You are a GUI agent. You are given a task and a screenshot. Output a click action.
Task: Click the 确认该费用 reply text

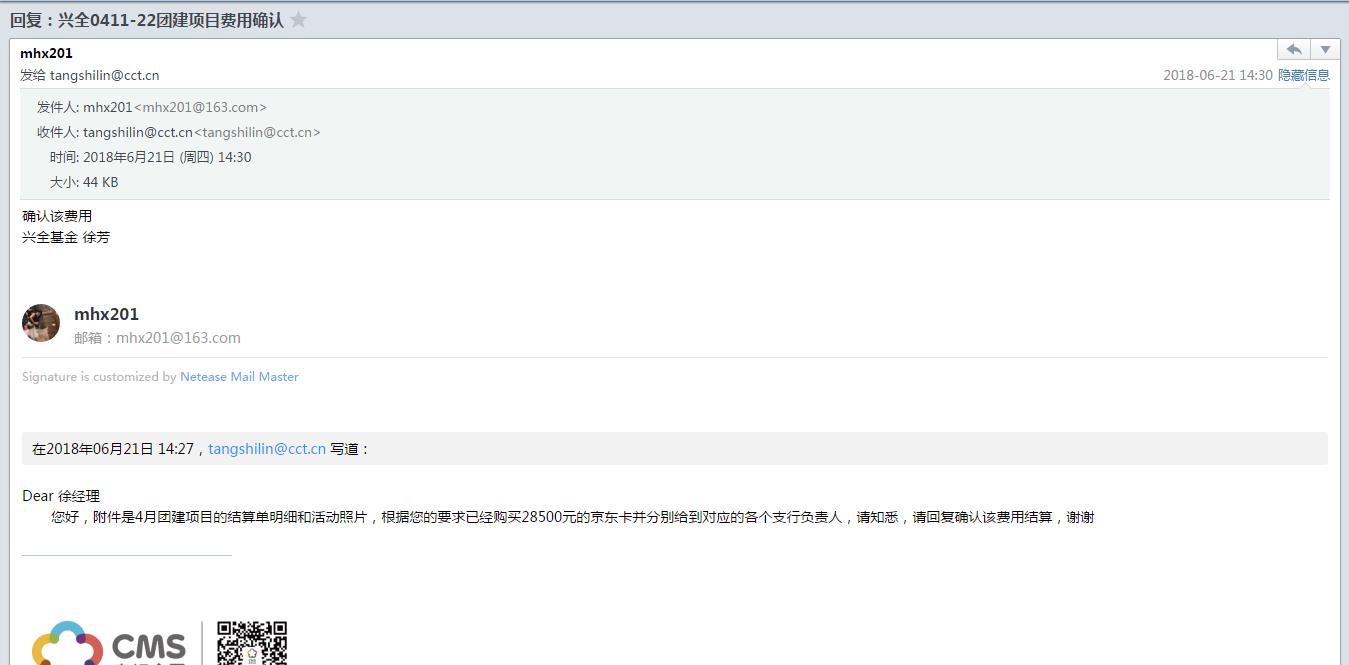57,216
